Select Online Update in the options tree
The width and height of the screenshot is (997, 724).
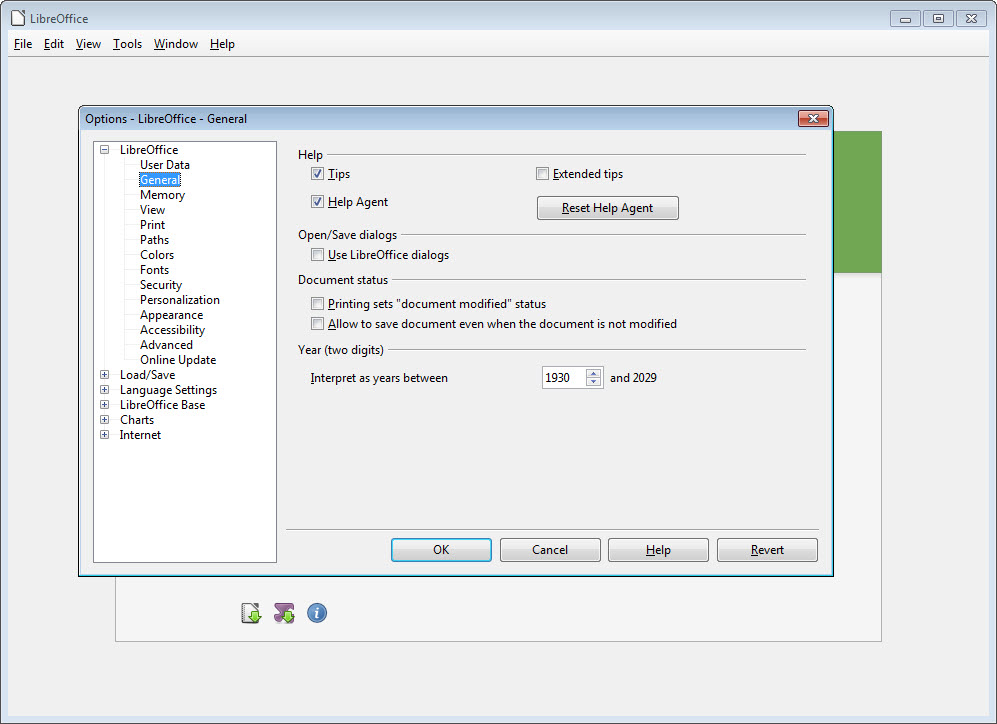(x=178, y=360)
